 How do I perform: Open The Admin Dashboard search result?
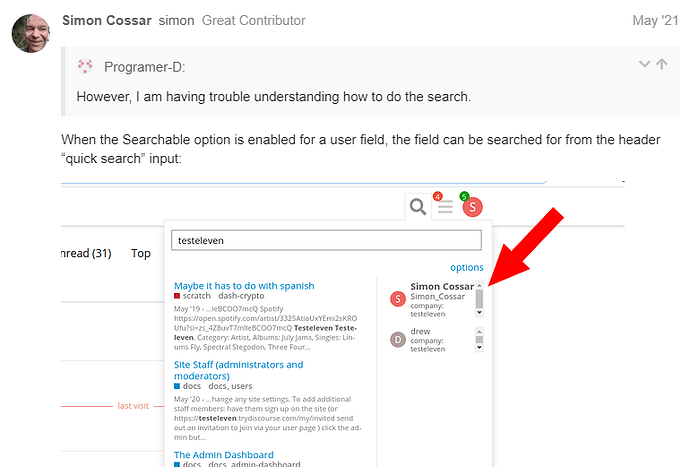pos(224,455)
